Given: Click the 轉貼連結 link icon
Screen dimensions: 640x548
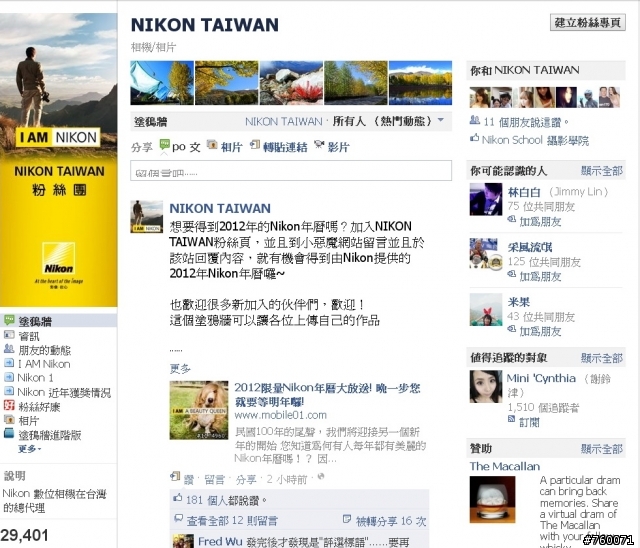Looking at the screenshot, I should click(x=255, y=144).
